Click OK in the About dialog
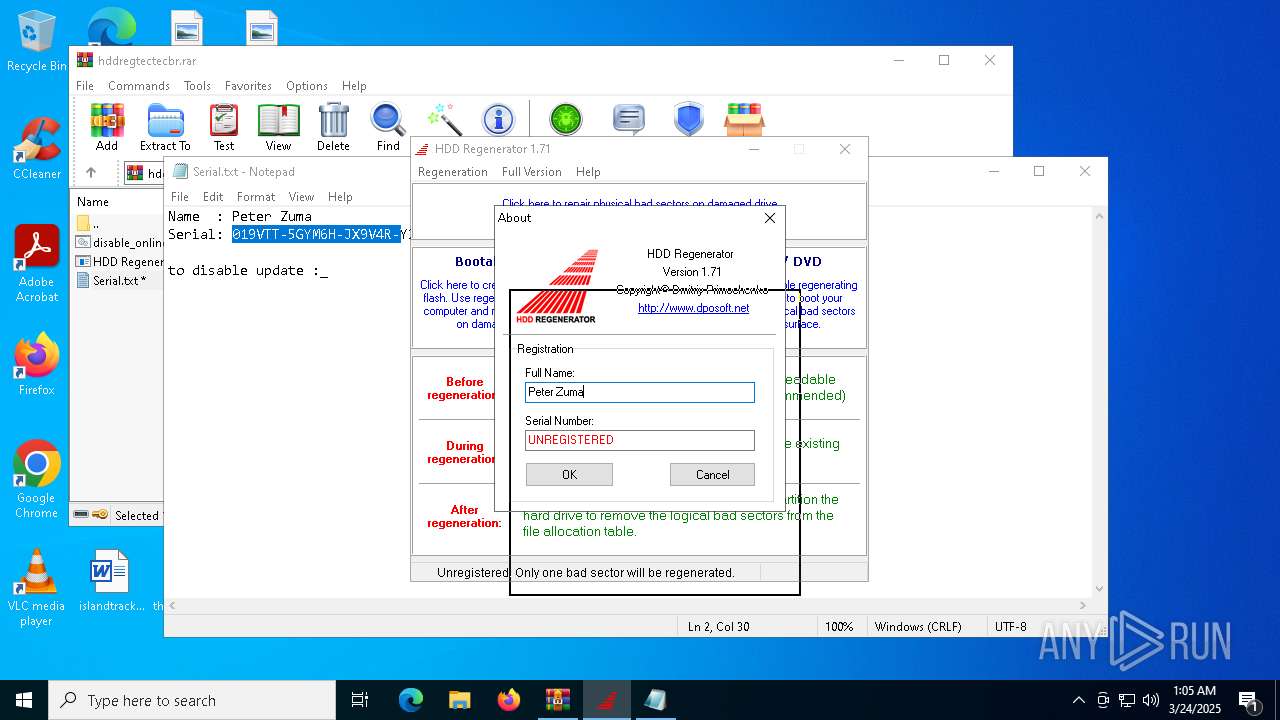Image resolution: width=1280 pixels, height=720 pixels. click(x=569, y=475)
